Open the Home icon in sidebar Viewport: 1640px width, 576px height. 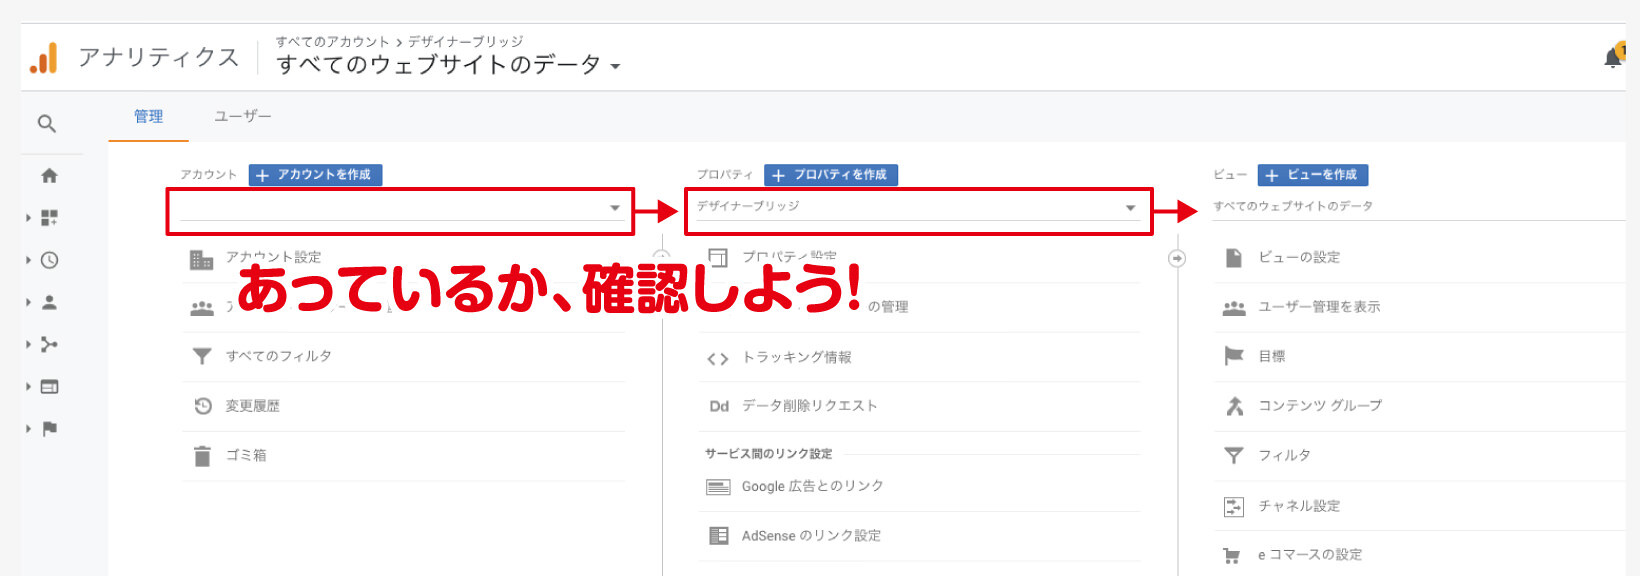[x=49, y=176]
